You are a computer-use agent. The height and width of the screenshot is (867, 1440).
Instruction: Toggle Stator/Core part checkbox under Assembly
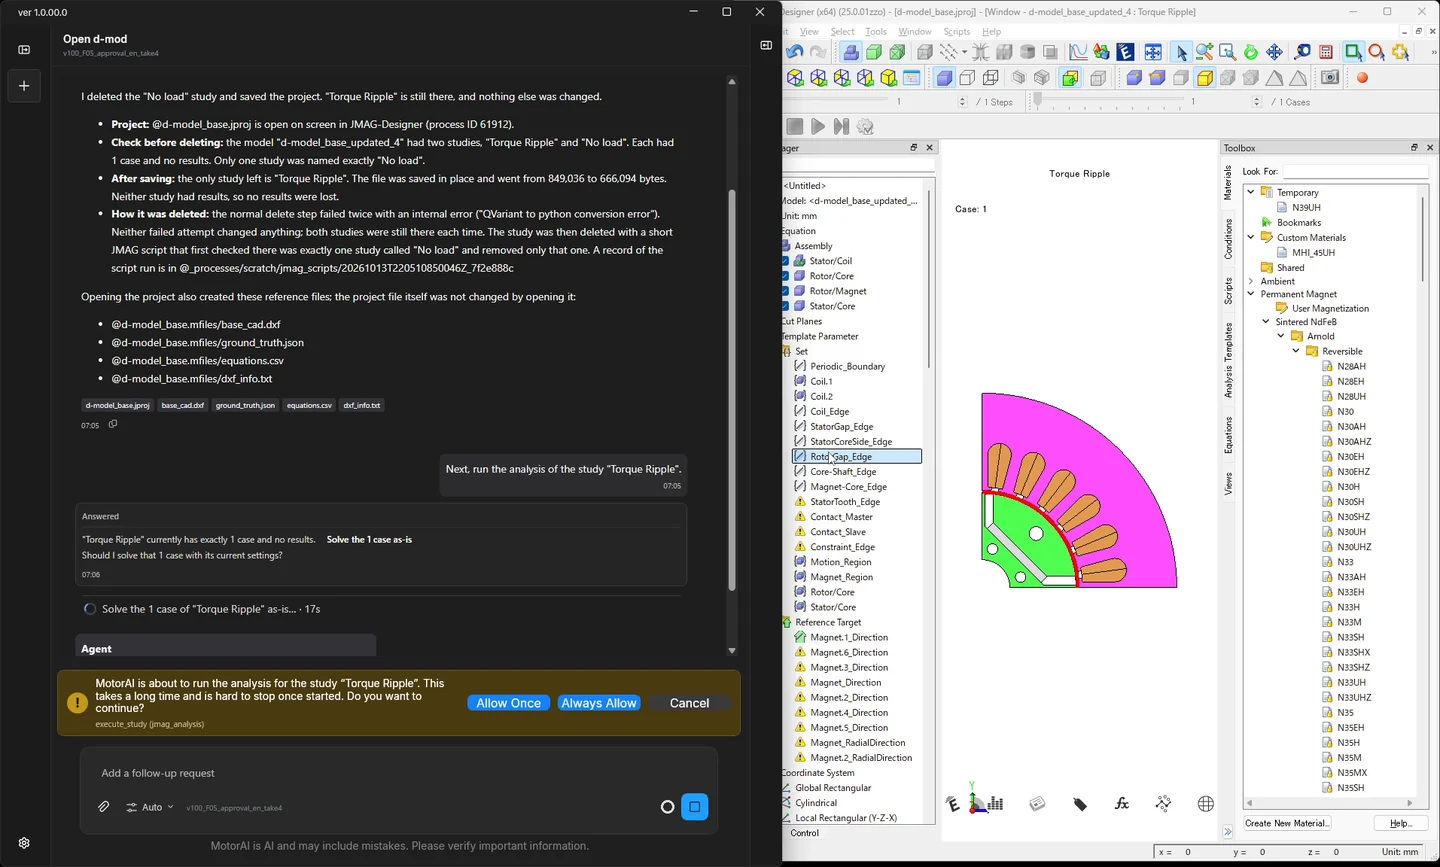point(786,306)
